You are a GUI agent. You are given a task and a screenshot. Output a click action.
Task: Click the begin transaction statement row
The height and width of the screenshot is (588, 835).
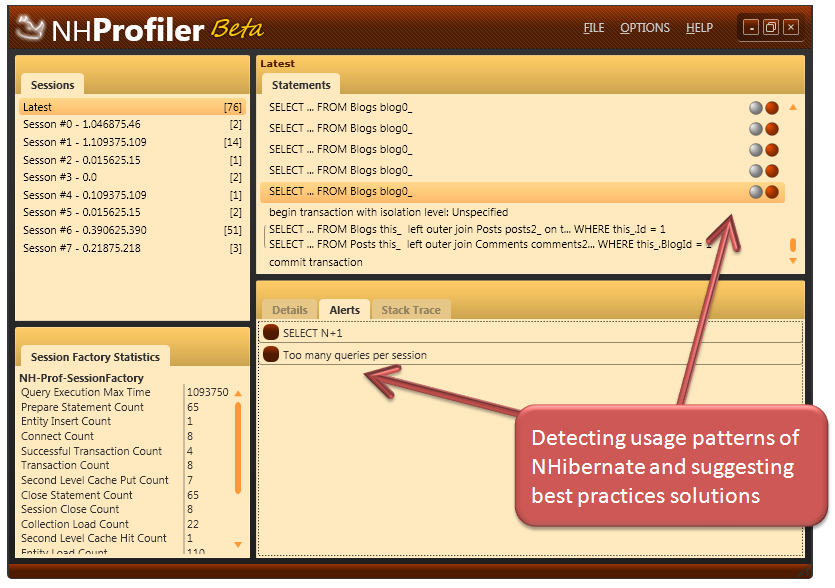(x=522, y=212)
